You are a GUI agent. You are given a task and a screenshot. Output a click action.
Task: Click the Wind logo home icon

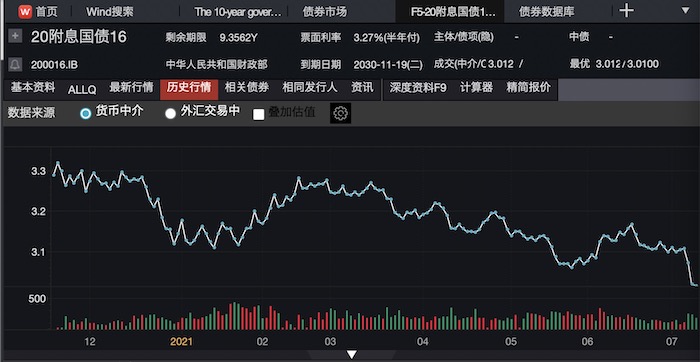25,11
